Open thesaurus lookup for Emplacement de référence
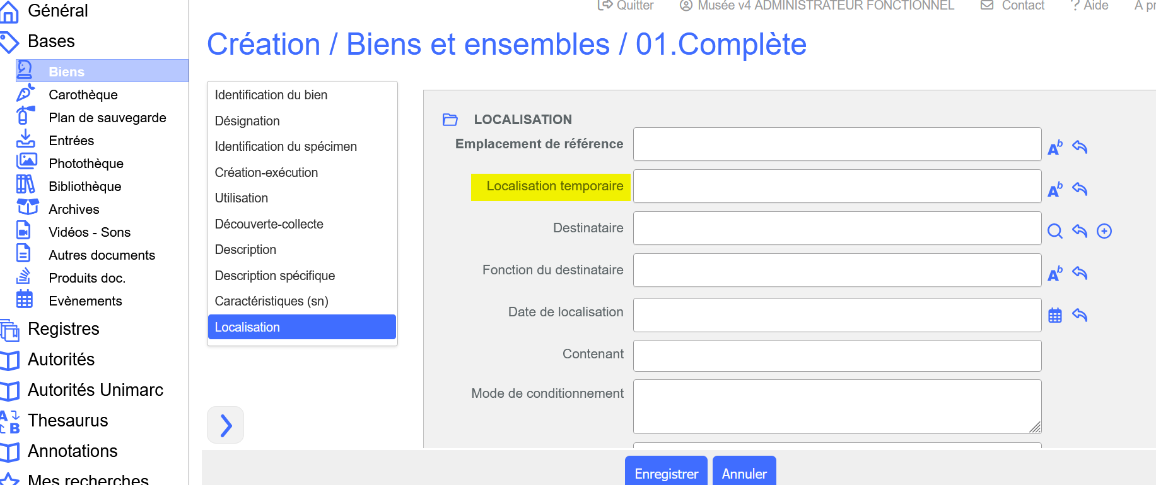This screenshot has height=485, width=1156. click(x=1055, y=148)
